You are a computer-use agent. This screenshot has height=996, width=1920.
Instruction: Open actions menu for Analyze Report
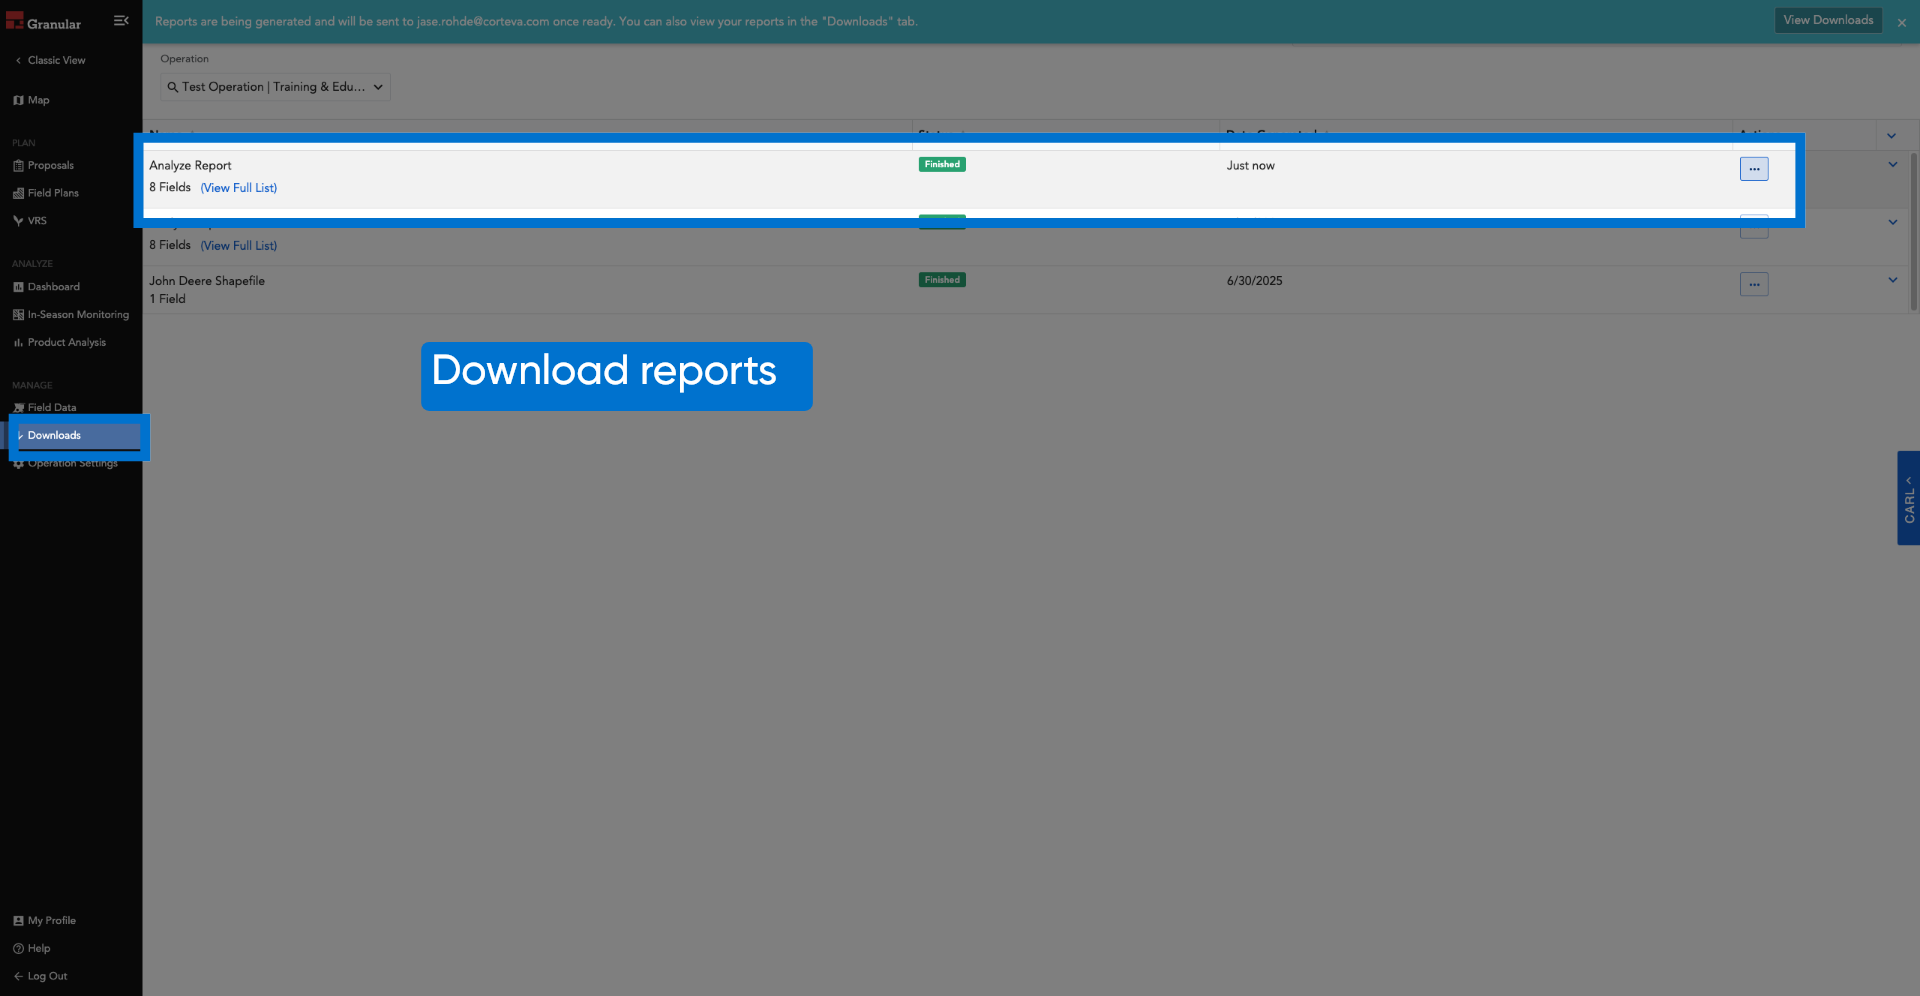coord(1754,168)
